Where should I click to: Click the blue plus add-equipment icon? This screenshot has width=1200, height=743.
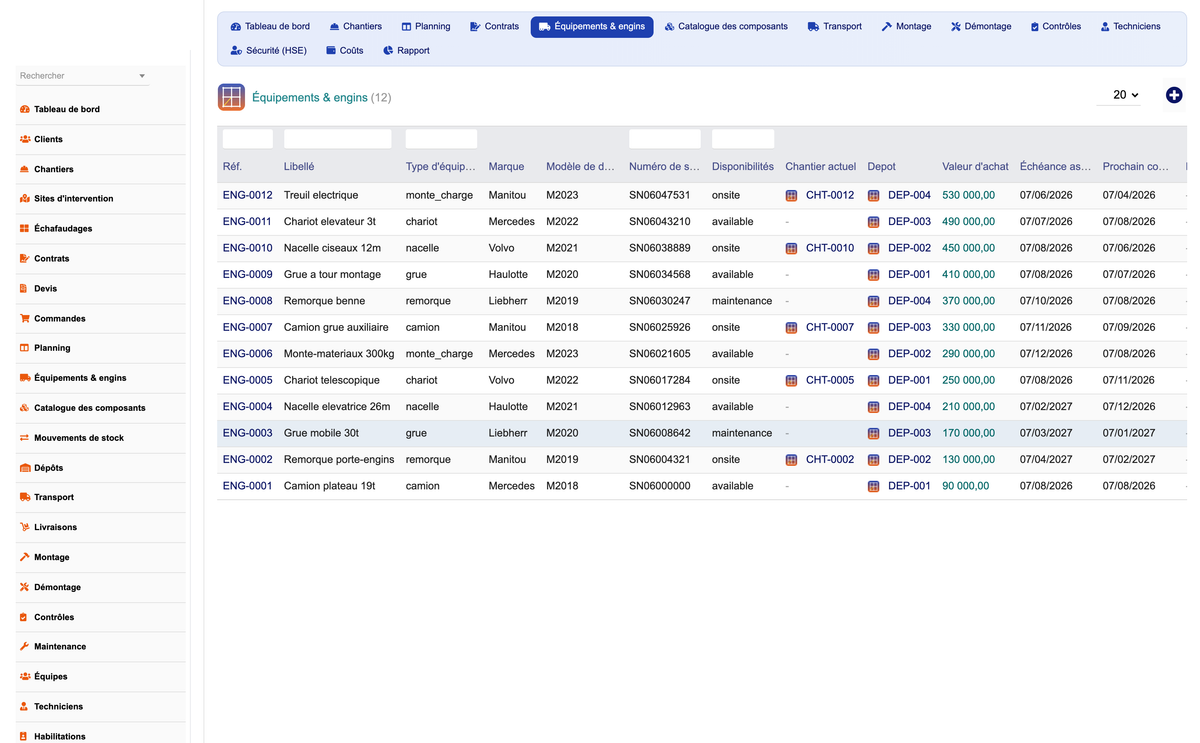(x=1174, y=95)
